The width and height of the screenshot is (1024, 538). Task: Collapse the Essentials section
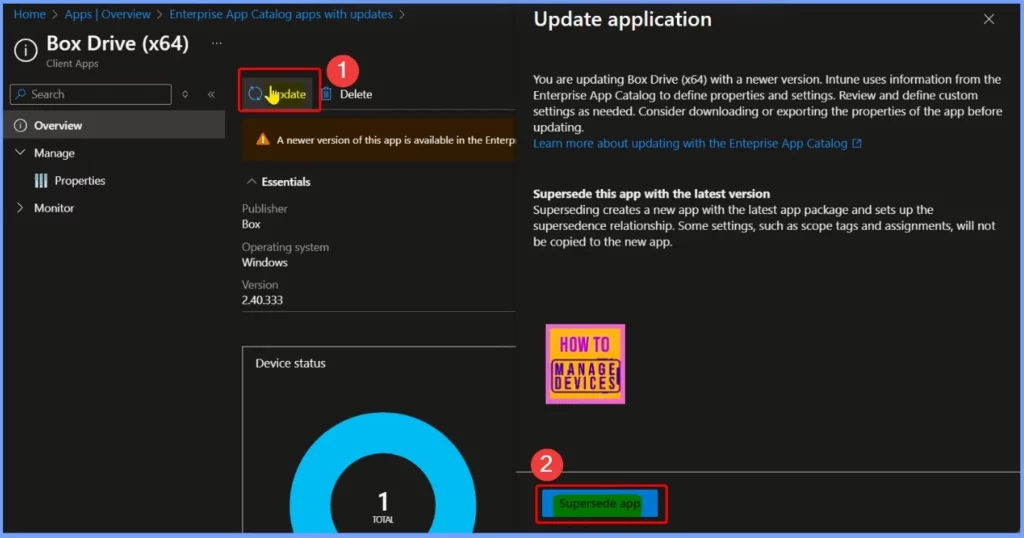coord(251,182)
